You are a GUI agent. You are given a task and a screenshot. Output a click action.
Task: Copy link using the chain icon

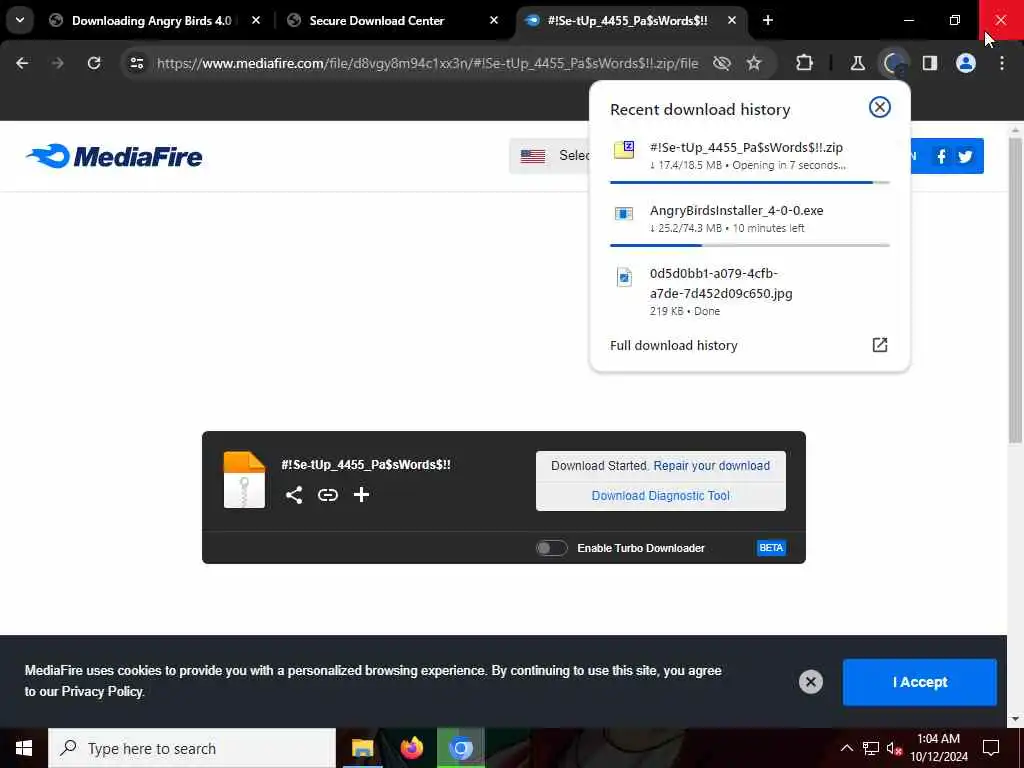click(328, 495)
